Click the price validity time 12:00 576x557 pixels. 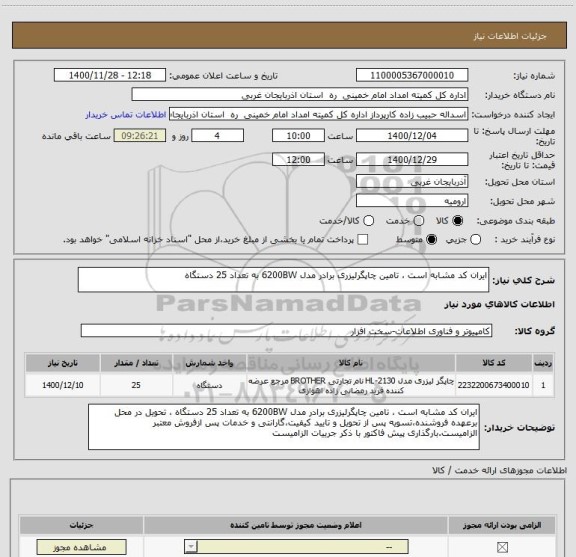click(x=298, y=159)
